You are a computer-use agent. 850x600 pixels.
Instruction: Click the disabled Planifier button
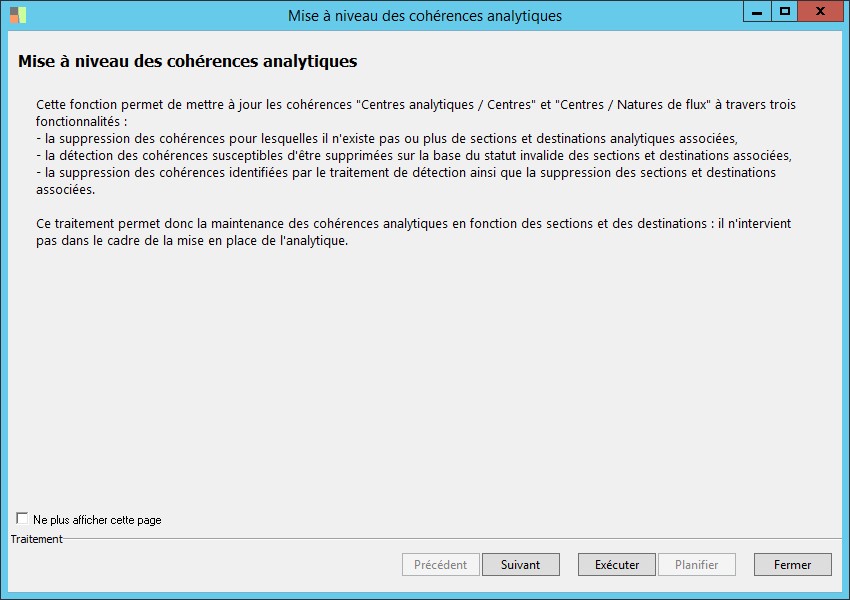click(696, 565)
